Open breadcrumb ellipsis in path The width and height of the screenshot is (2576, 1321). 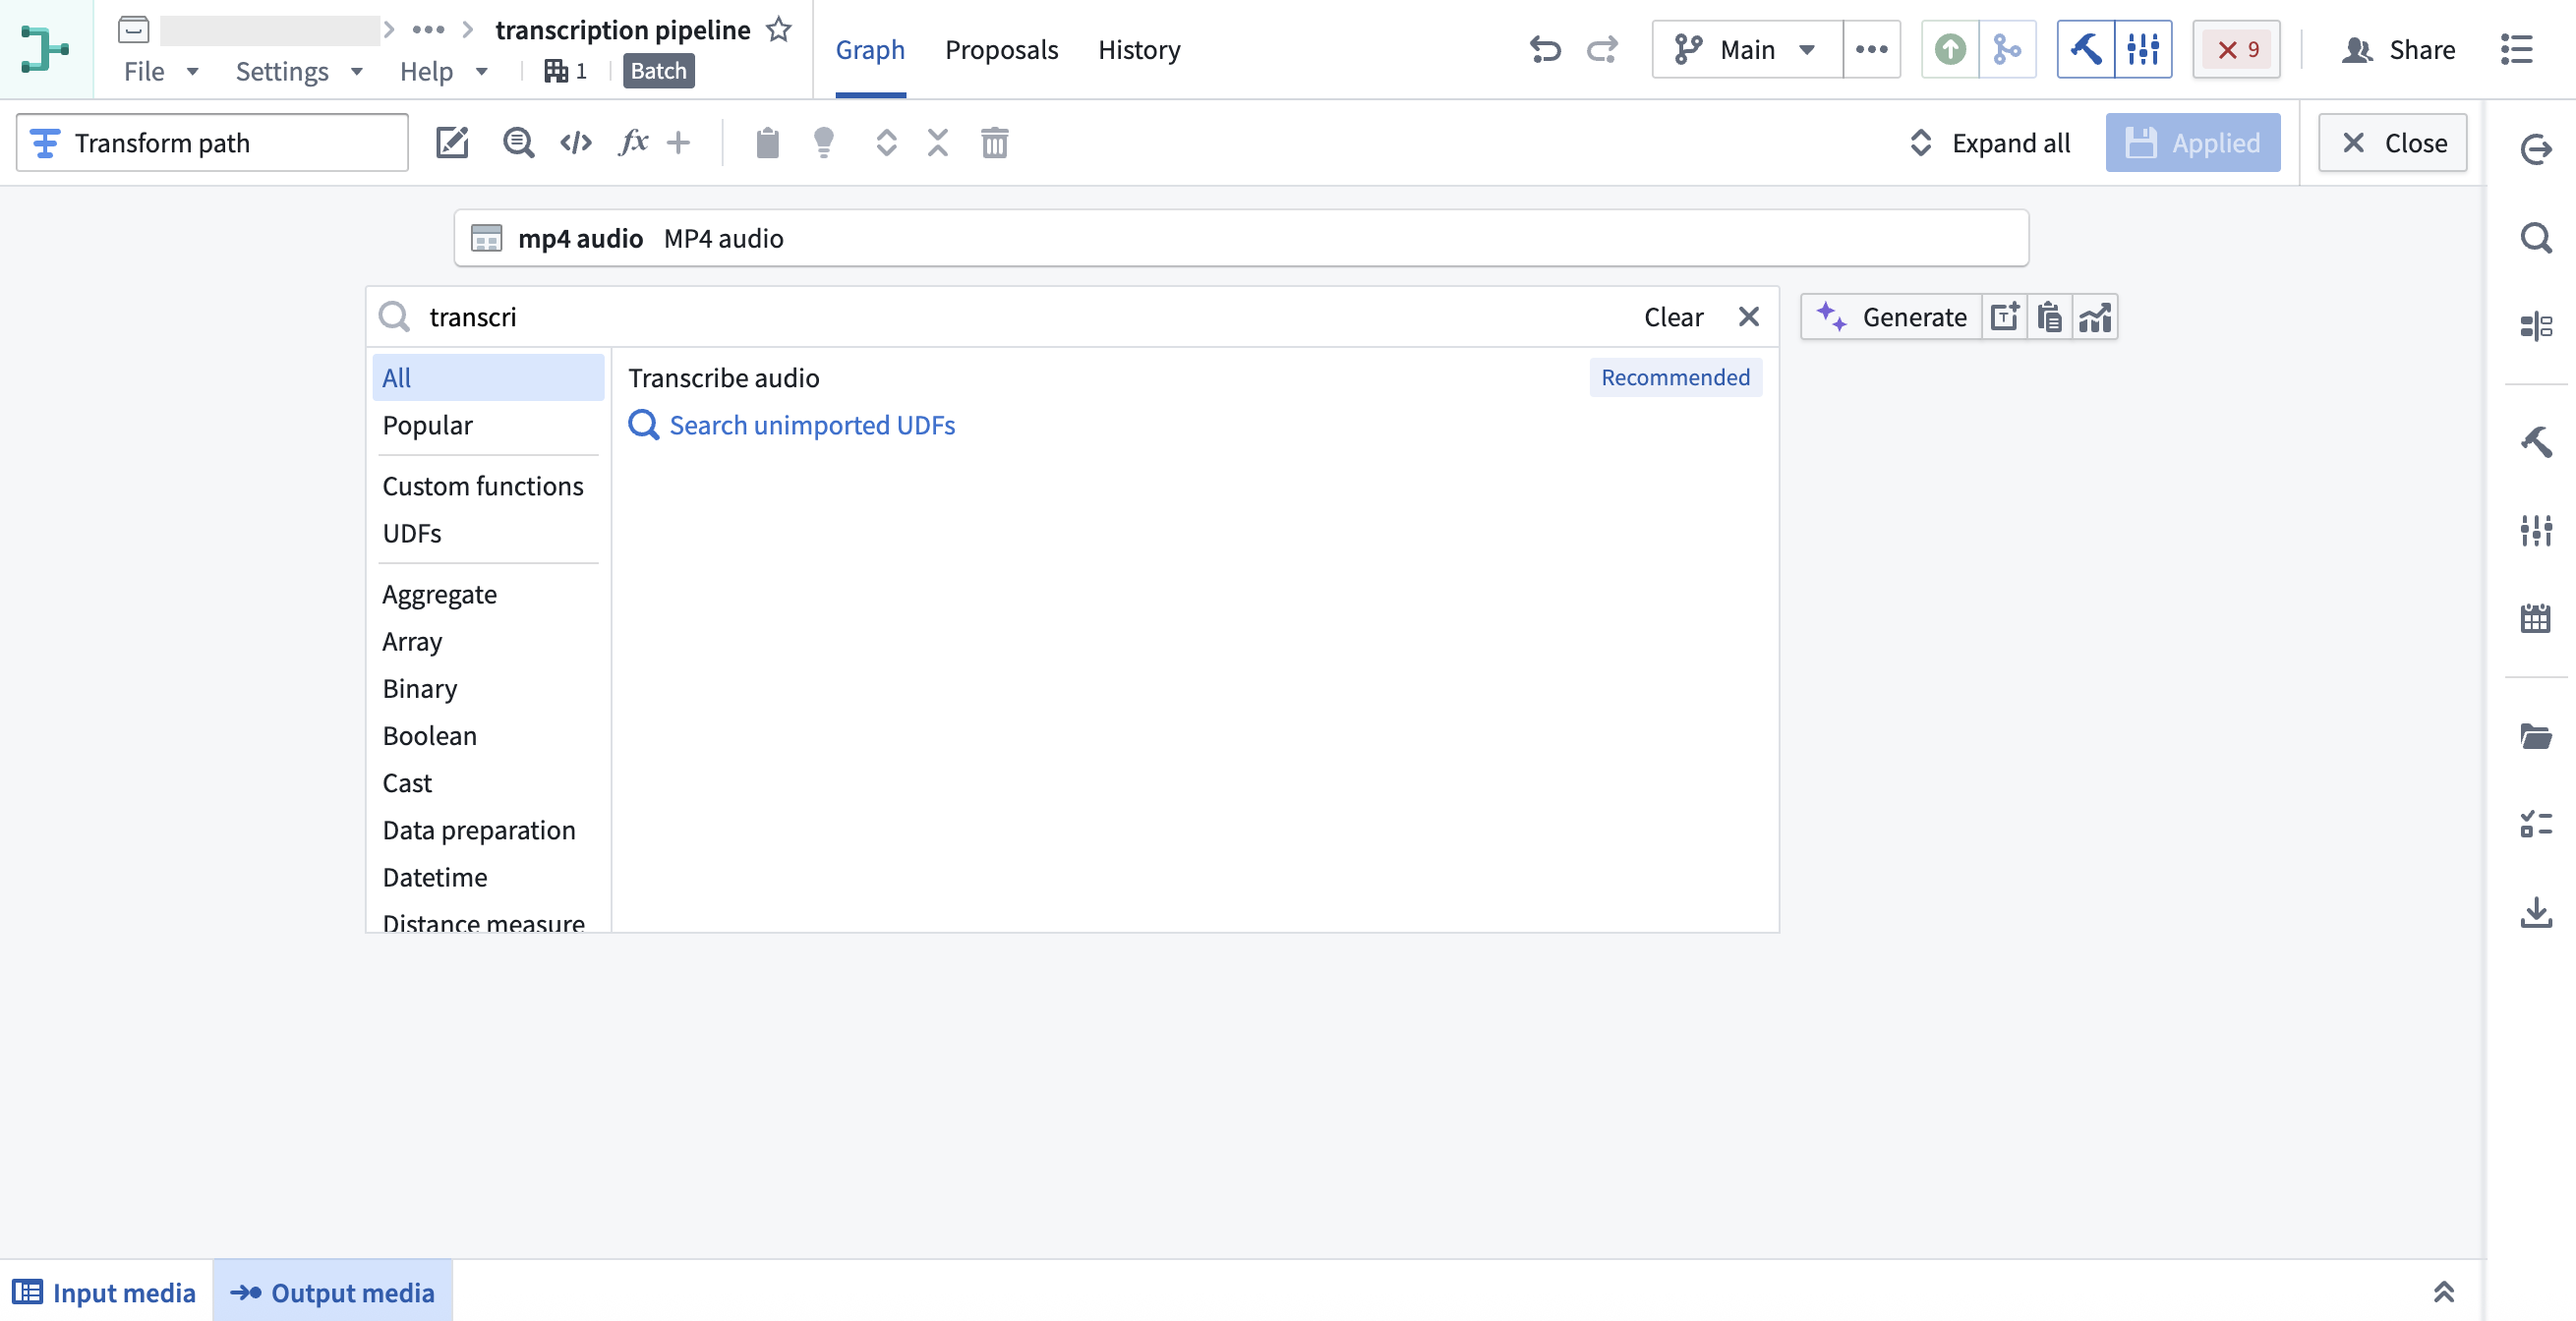click(428, 30)
